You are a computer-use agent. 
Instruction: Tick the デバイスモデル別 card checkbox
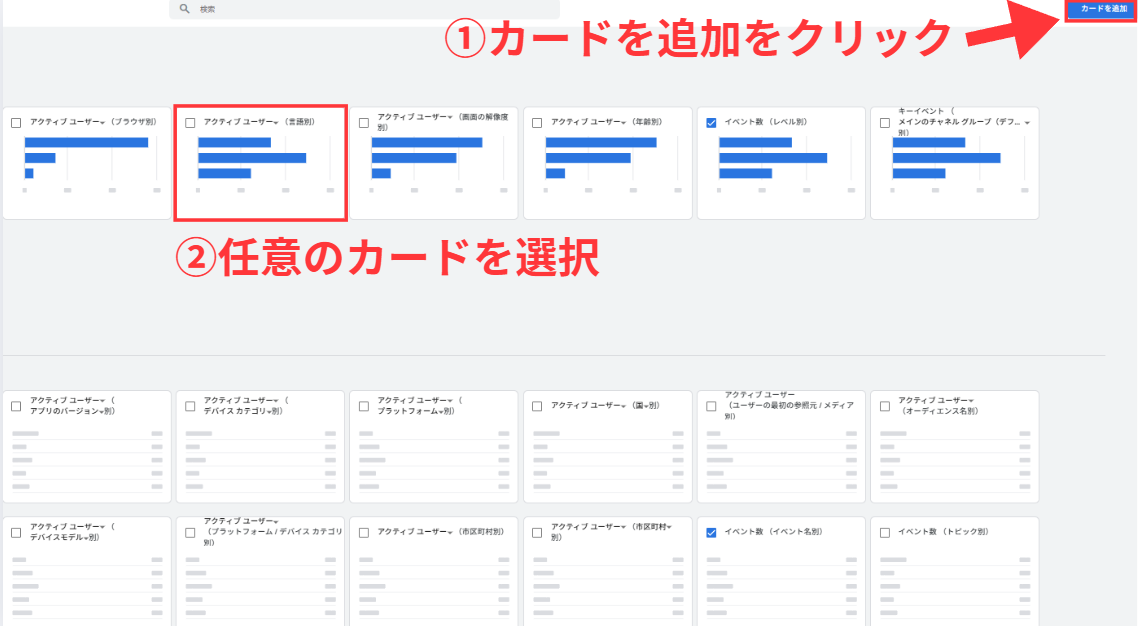tap(16, 533)
